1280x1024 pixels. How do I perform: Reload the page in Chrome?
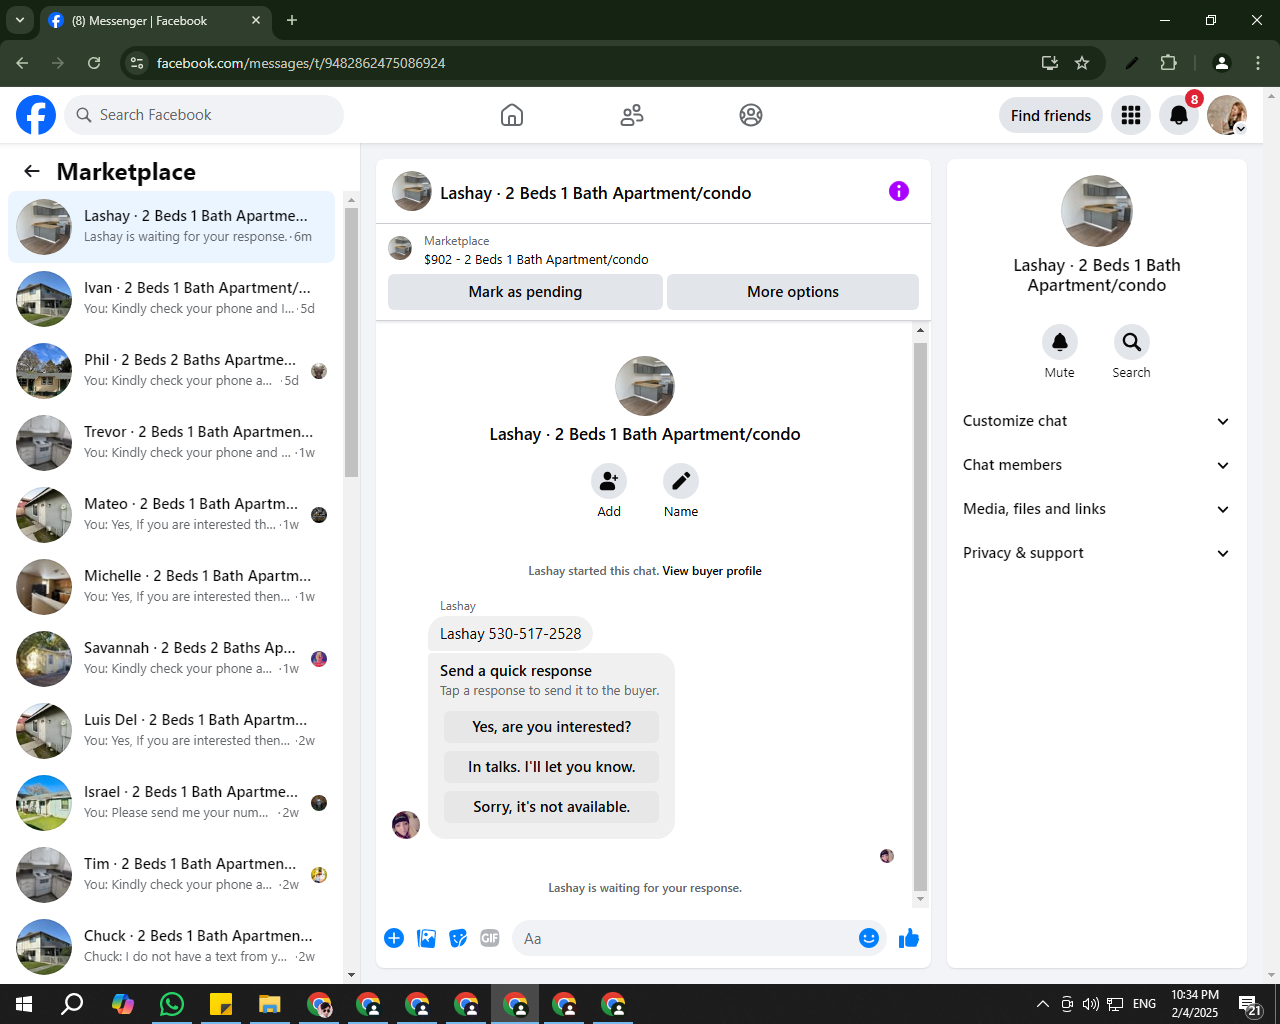click(x=94, y=63)
